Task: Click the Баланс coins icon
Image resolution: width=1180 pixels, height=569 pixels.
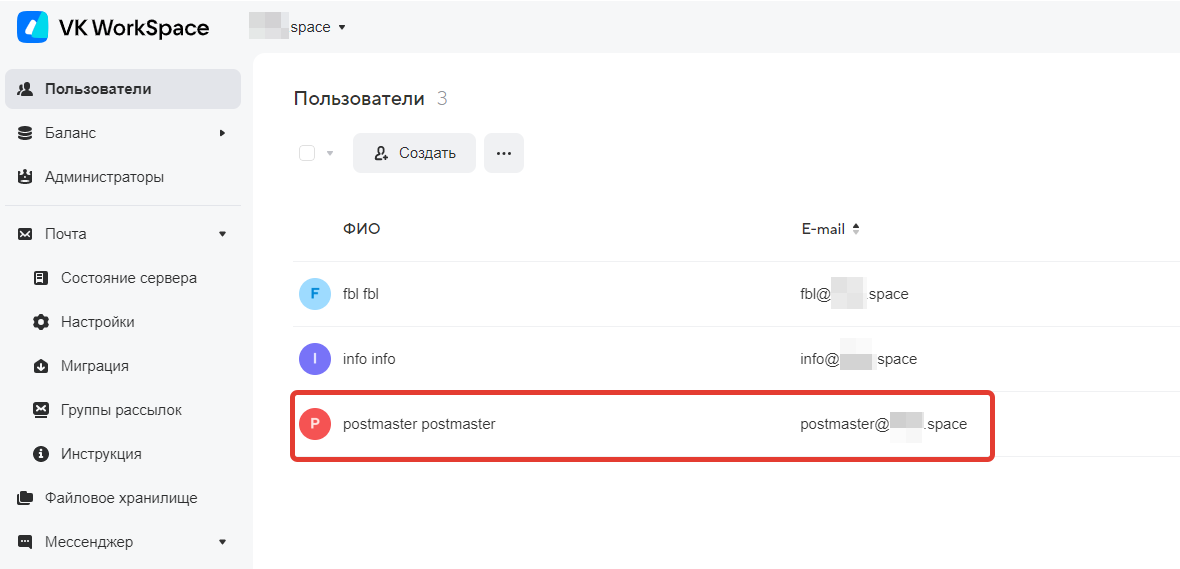Action: [25, 133]
